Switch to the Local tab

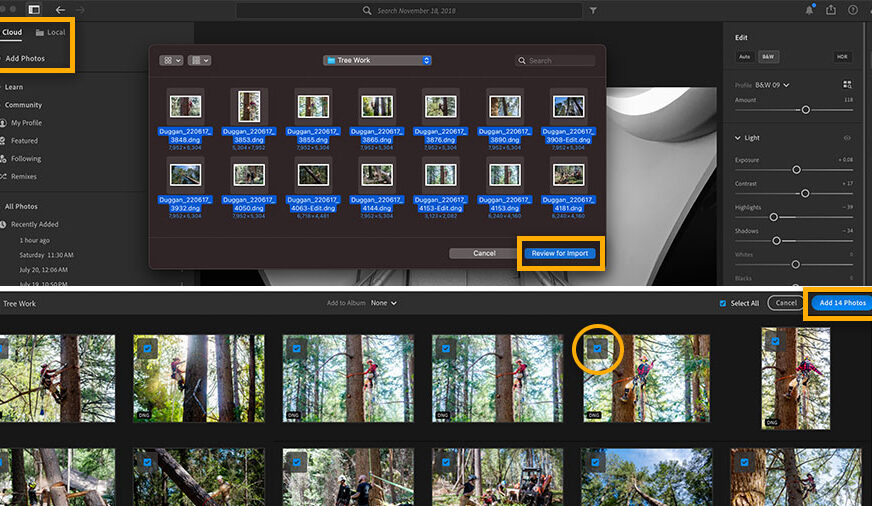[50, 32]
